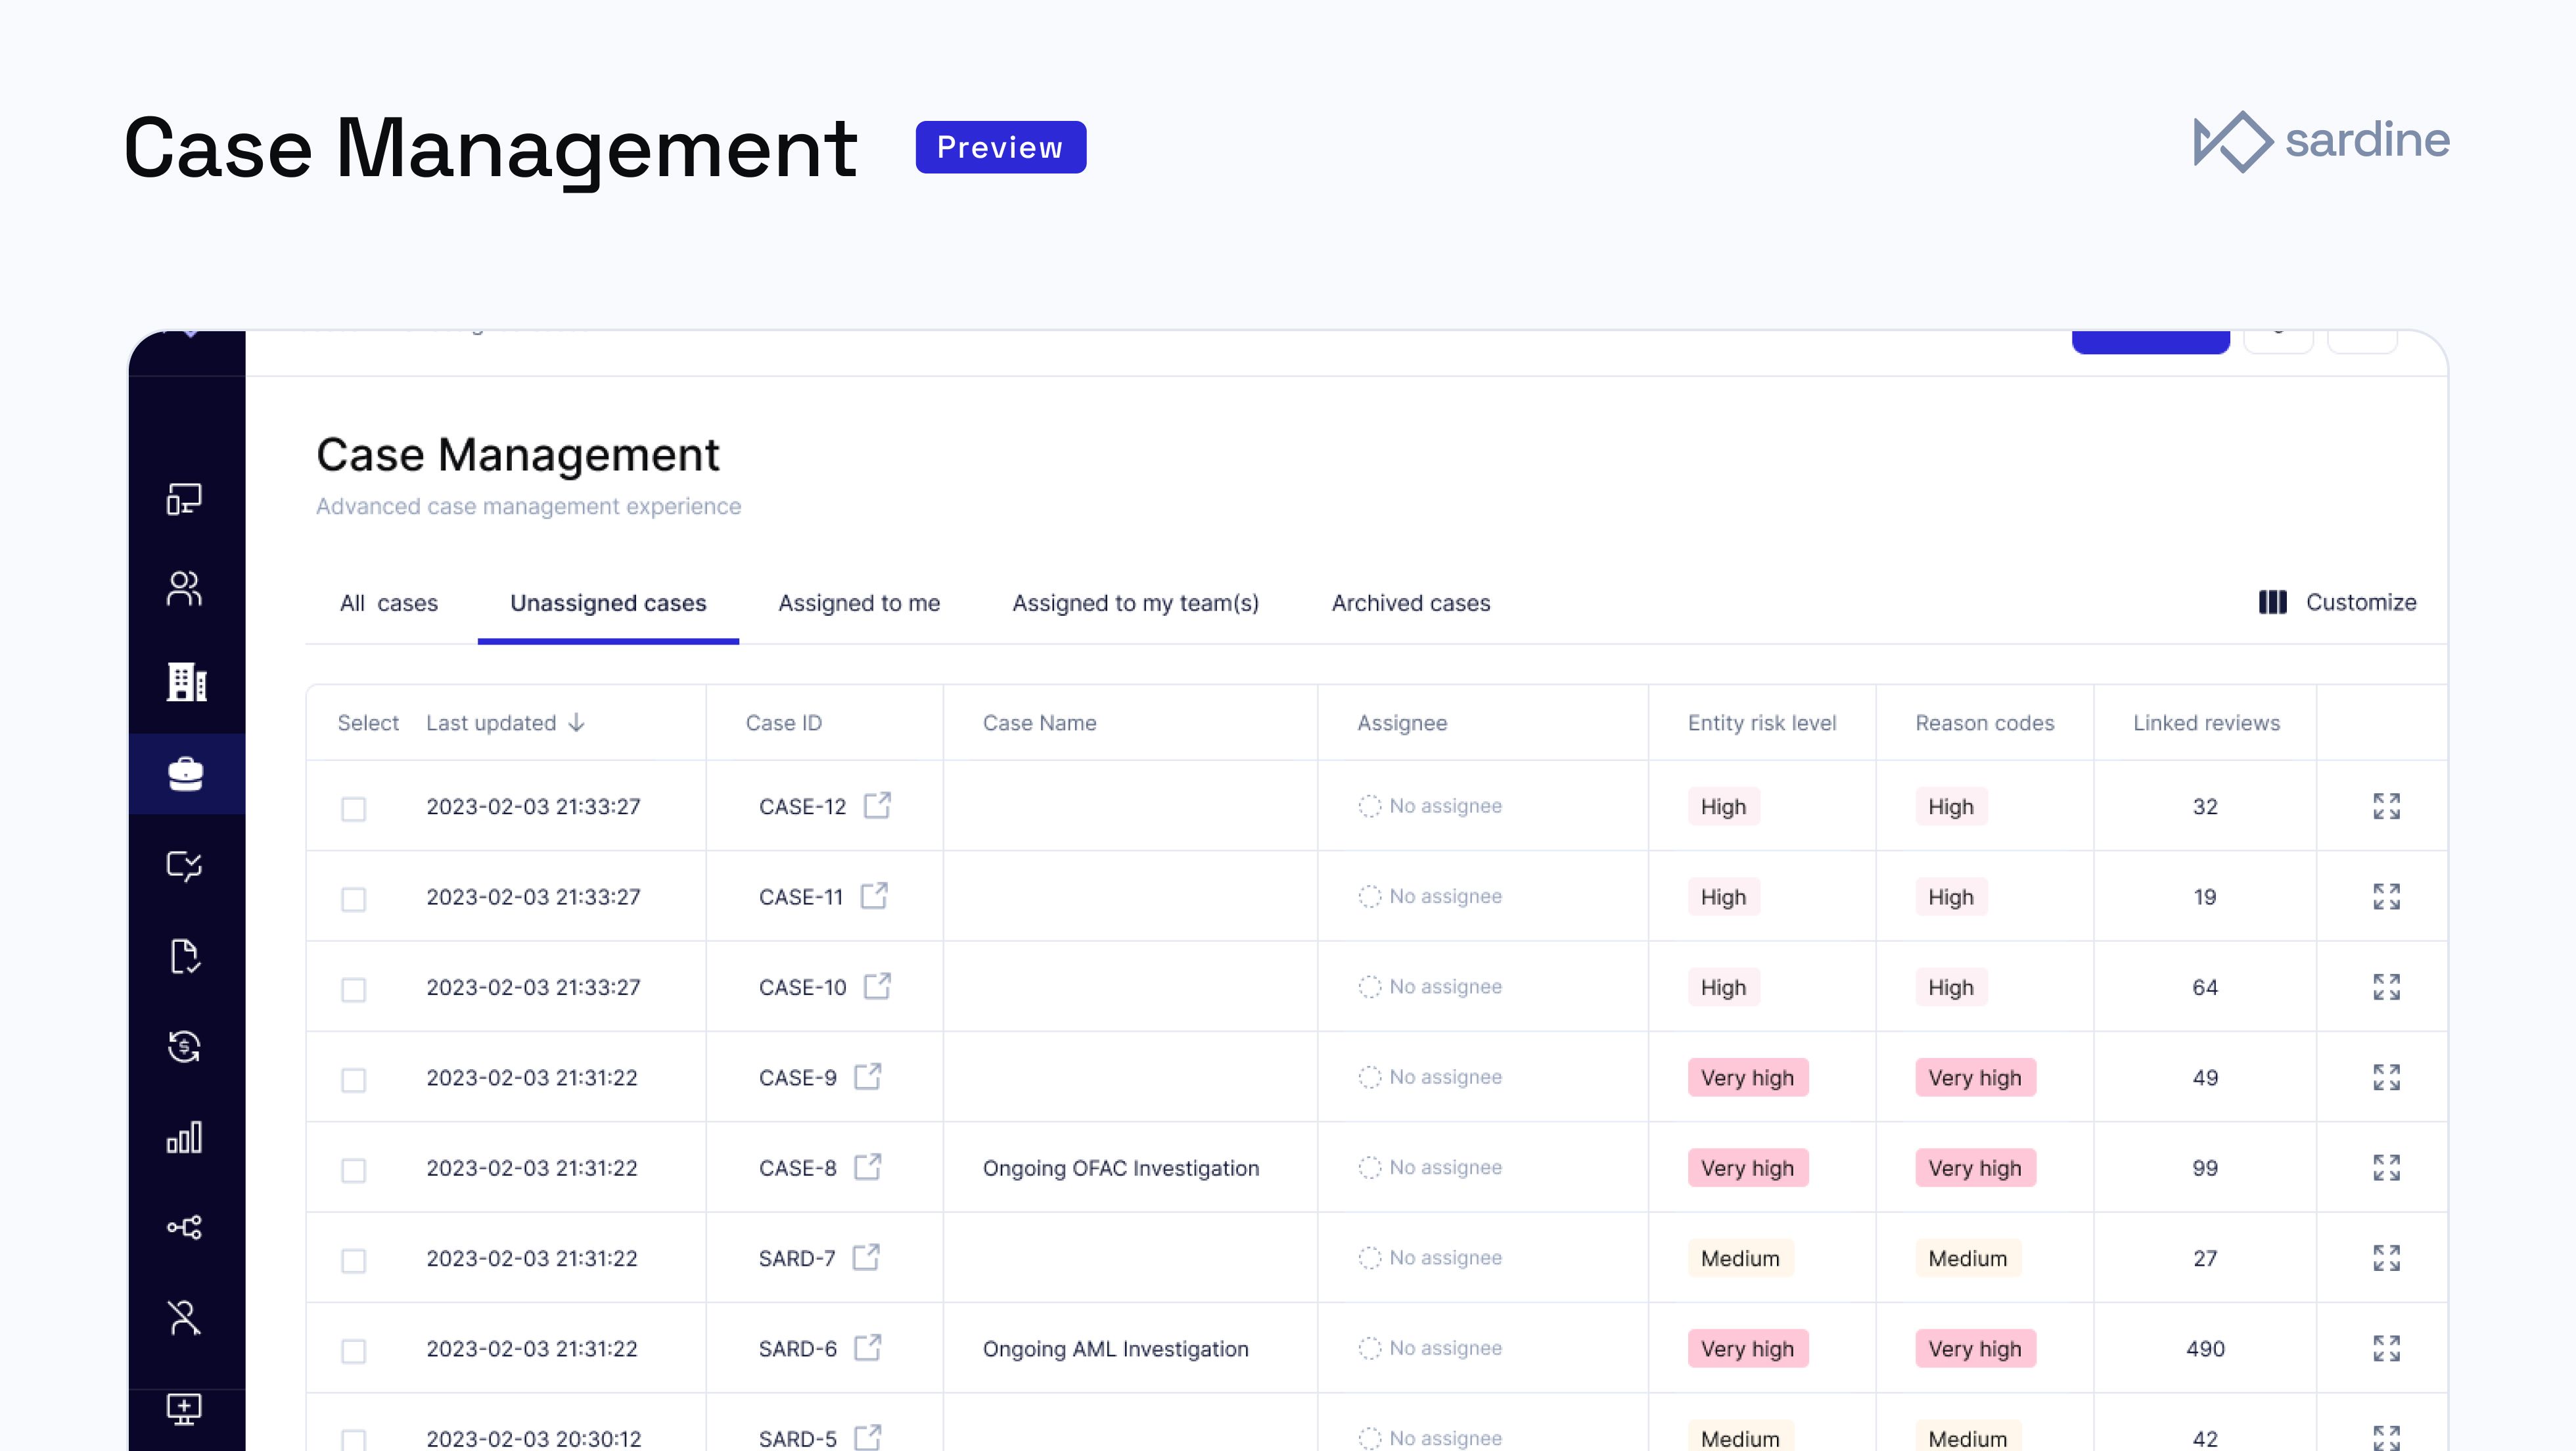
Task: Expand the CASE-11 row details
Action: (x=2386, y=897)
